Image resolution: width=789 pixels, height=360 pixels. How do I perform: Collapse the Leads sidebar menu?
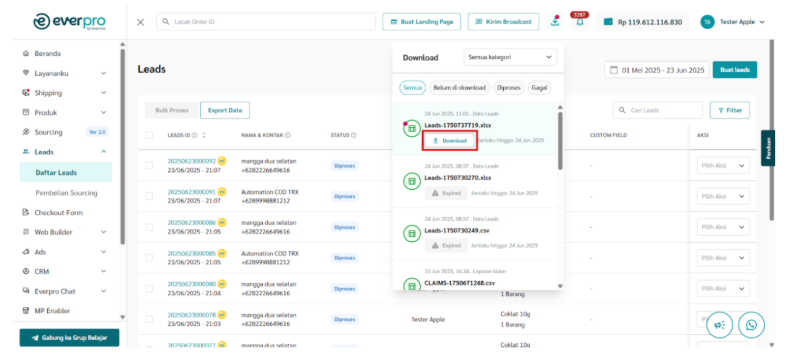pyautogui.click(x=64, y=152)
